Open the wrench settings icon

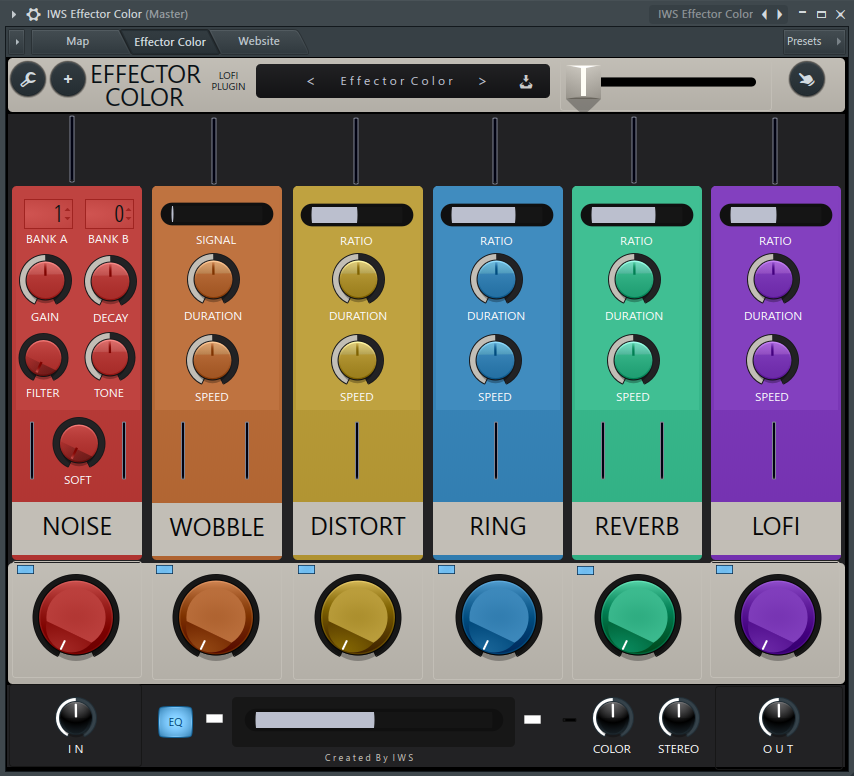(x=28, y=80)
